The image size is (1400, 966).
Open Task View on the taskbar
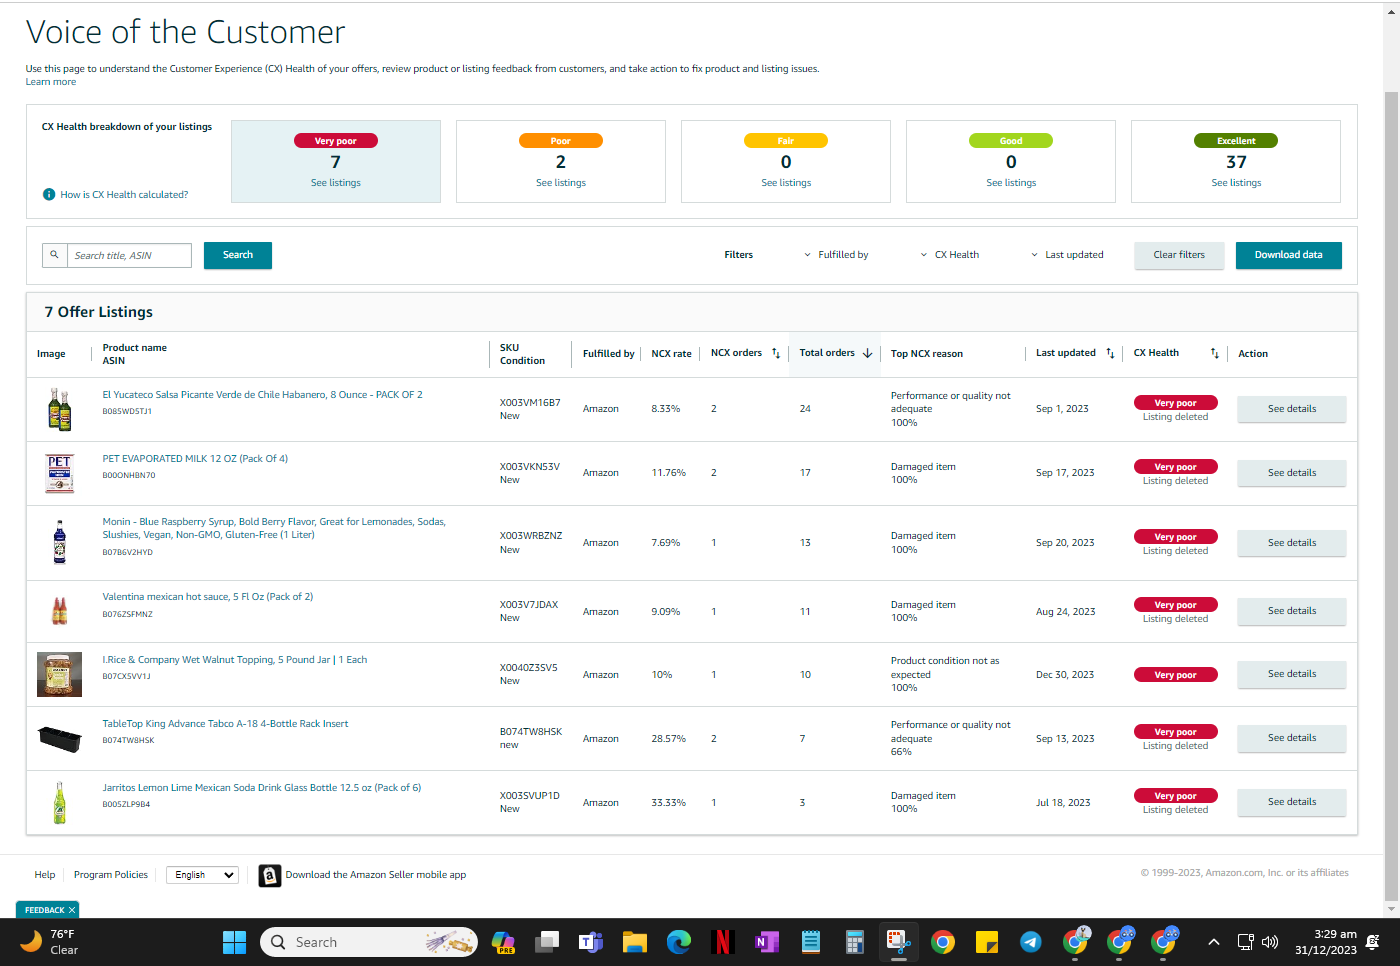[547, 942]
